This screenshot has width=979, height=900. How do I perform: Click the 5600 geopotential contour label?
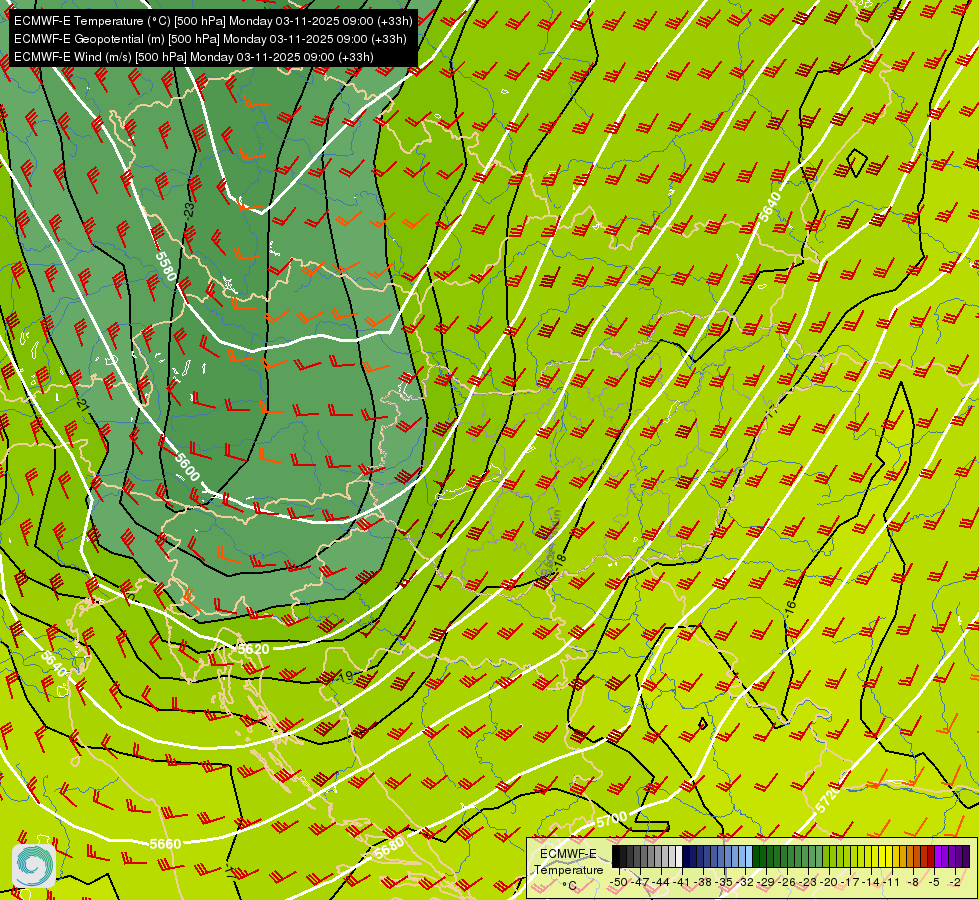[x=187, y=467]
